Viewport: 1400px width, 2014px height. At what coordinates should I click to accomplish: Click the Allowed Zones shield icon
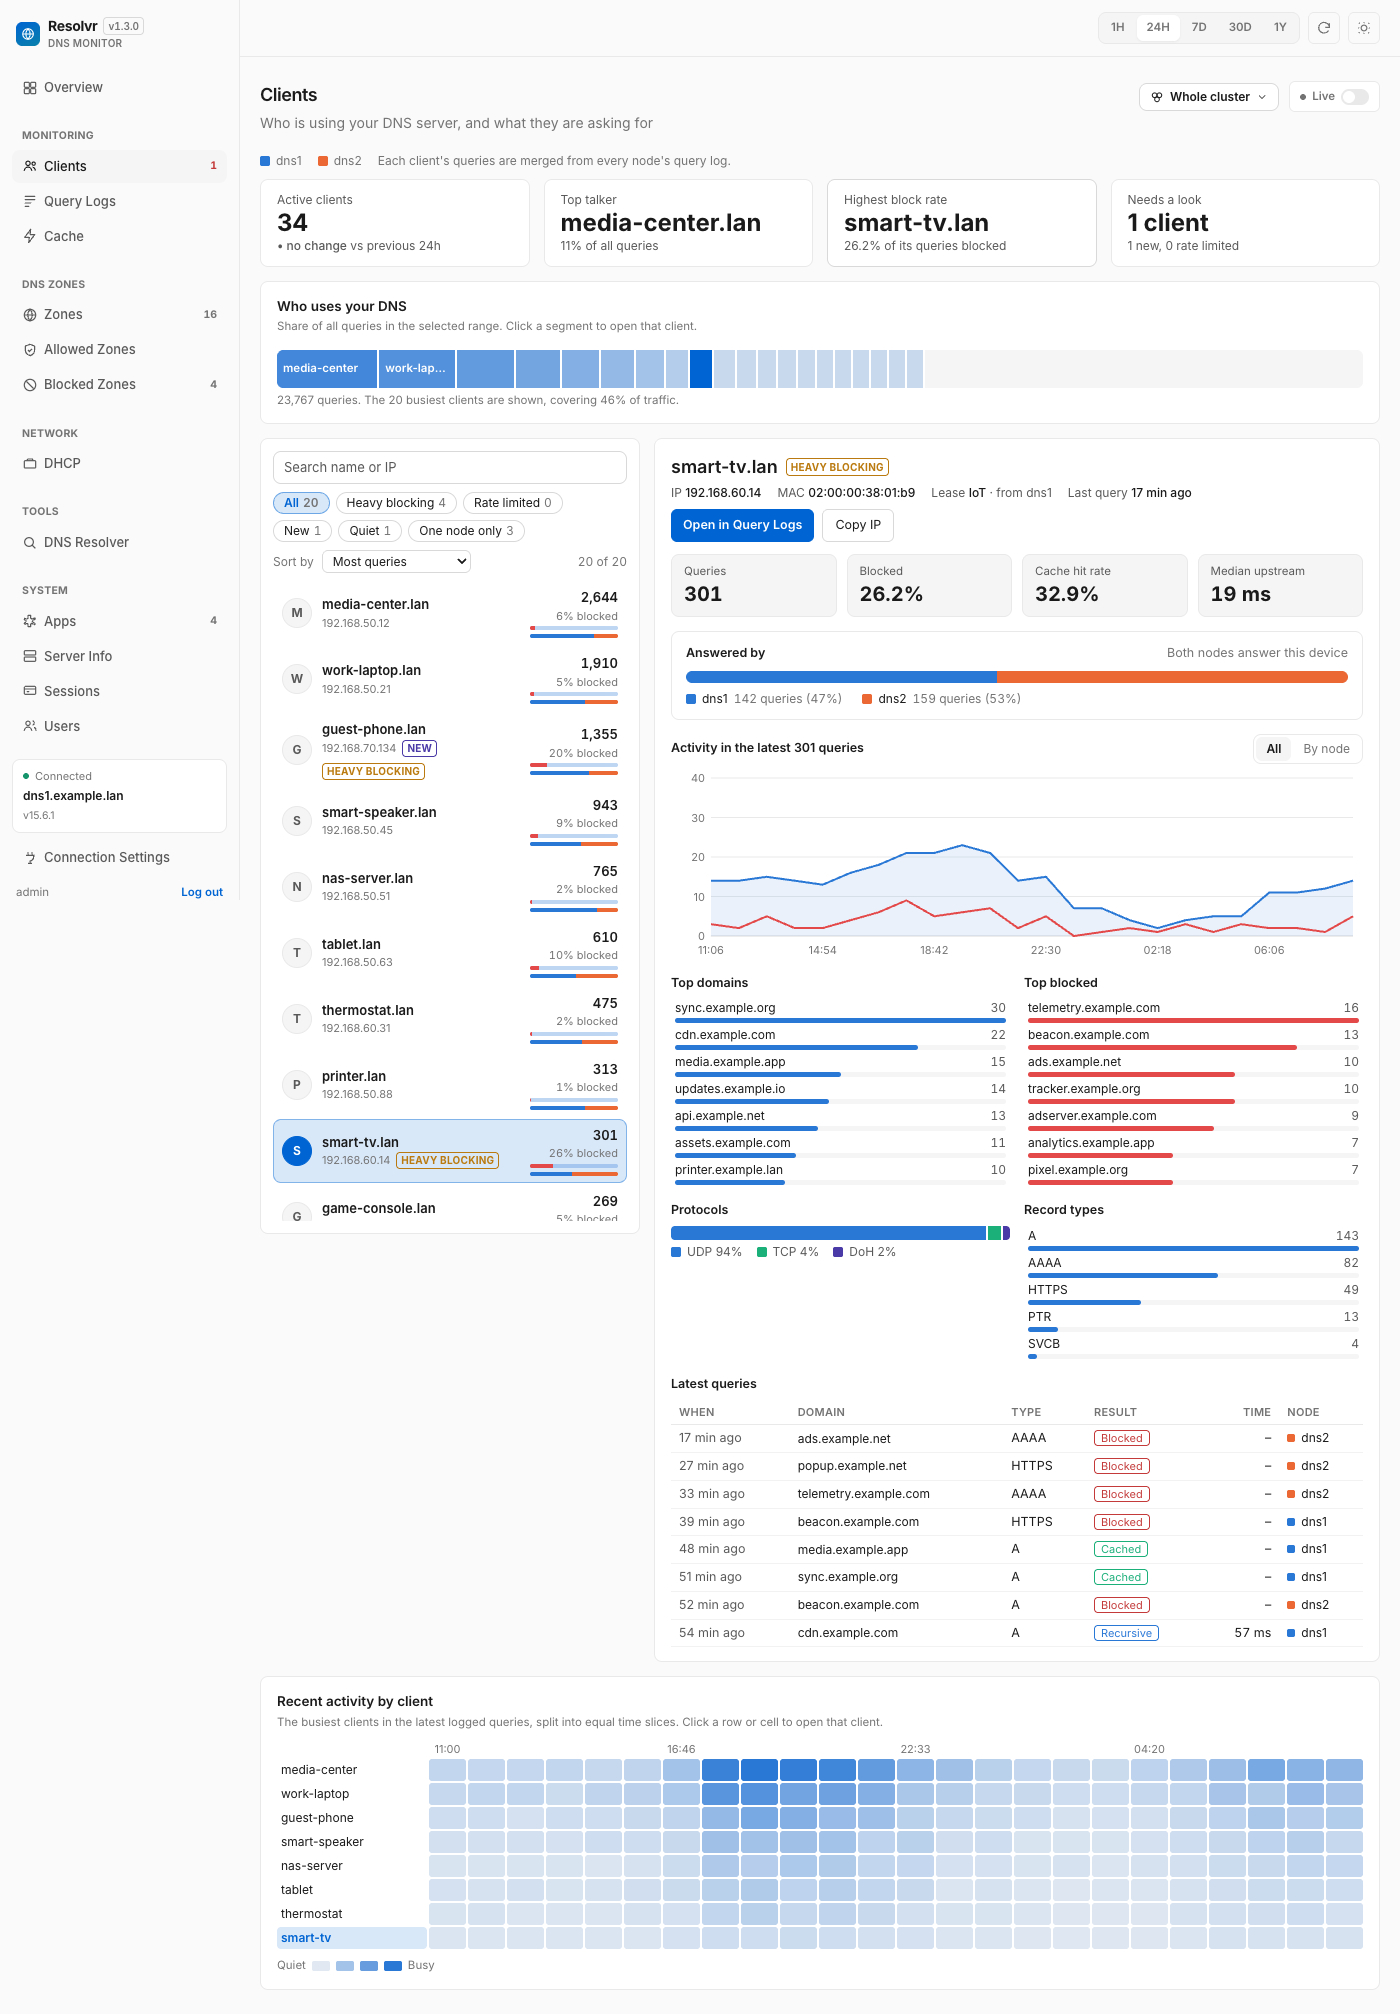[x=30, y=349]
